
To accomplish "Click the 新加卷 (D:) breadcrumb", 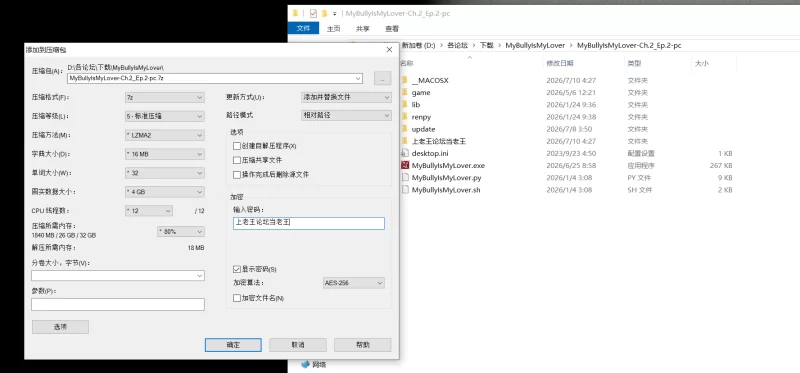I will point(419,45).
